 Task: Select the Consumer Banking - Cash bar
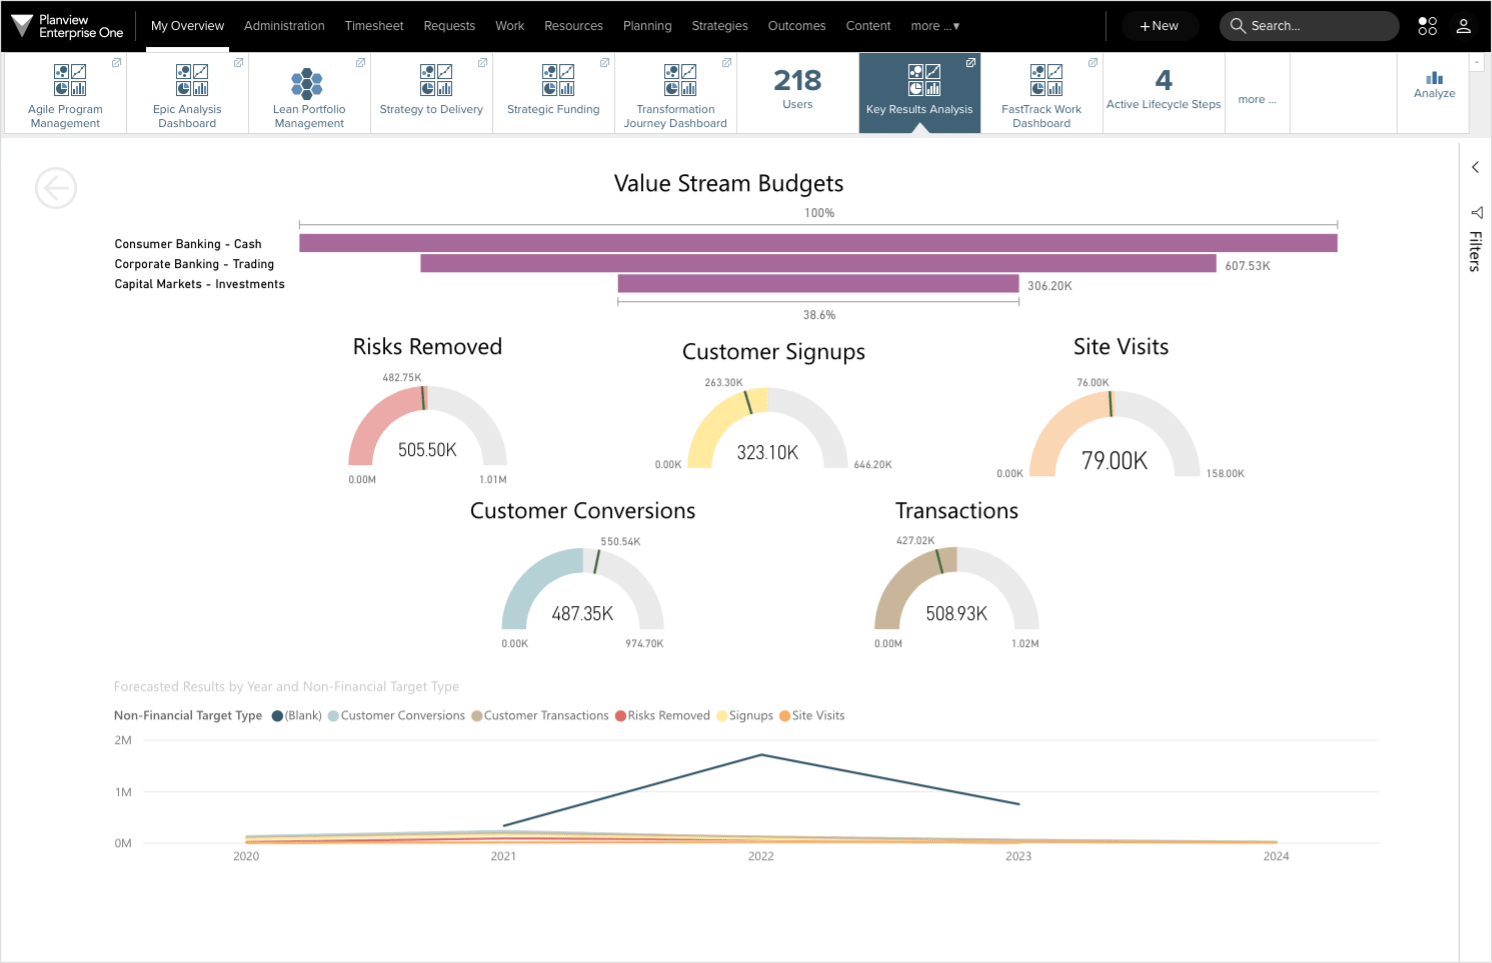(x=818, y=243)
